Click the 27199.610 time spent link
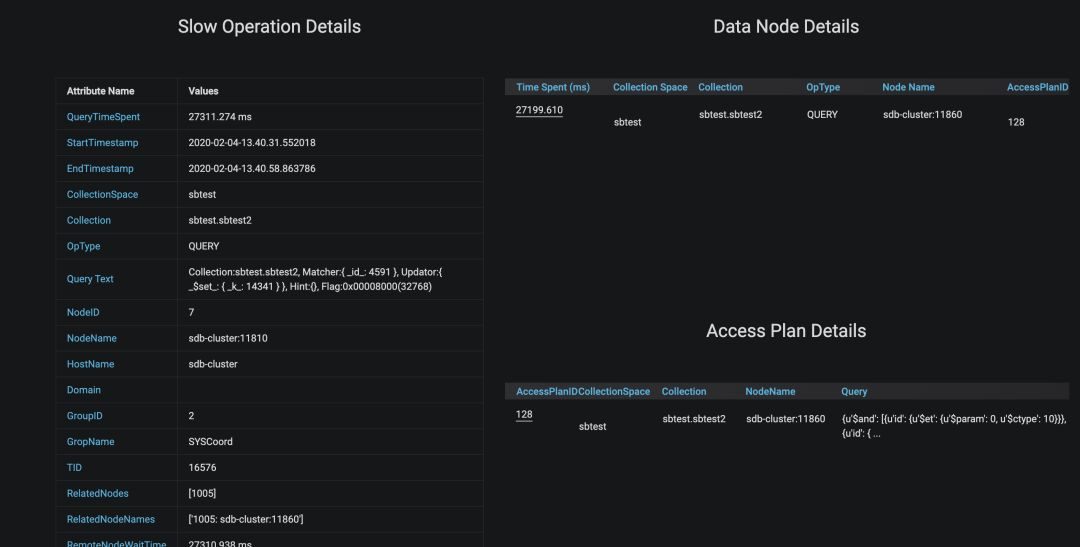This screenshot has width=1080, height=547. pyautogui.click(x=539, y=110)
